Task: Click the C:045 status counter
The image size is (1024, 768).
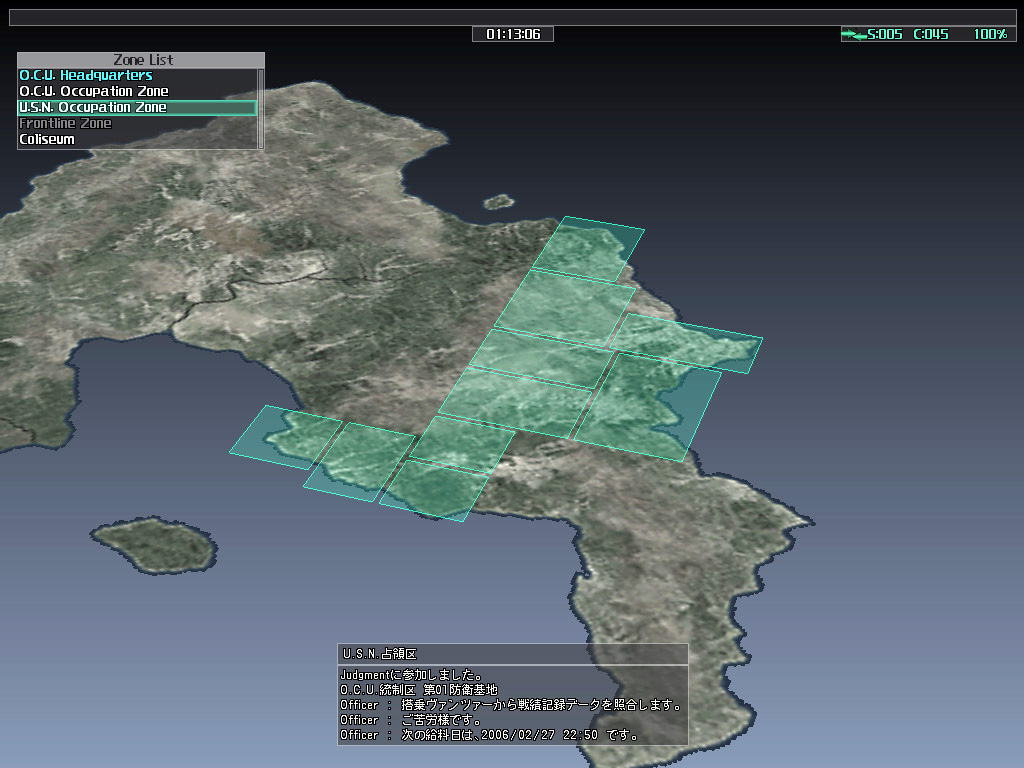Action: (930, 35)
